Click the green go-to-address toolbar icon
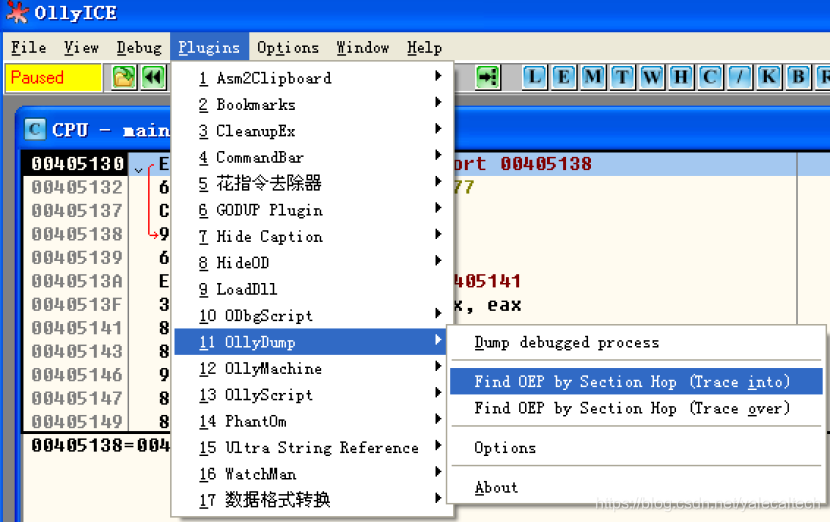This screenshot has width=830, height=522. pyautogui.click(x=488, y=78)
